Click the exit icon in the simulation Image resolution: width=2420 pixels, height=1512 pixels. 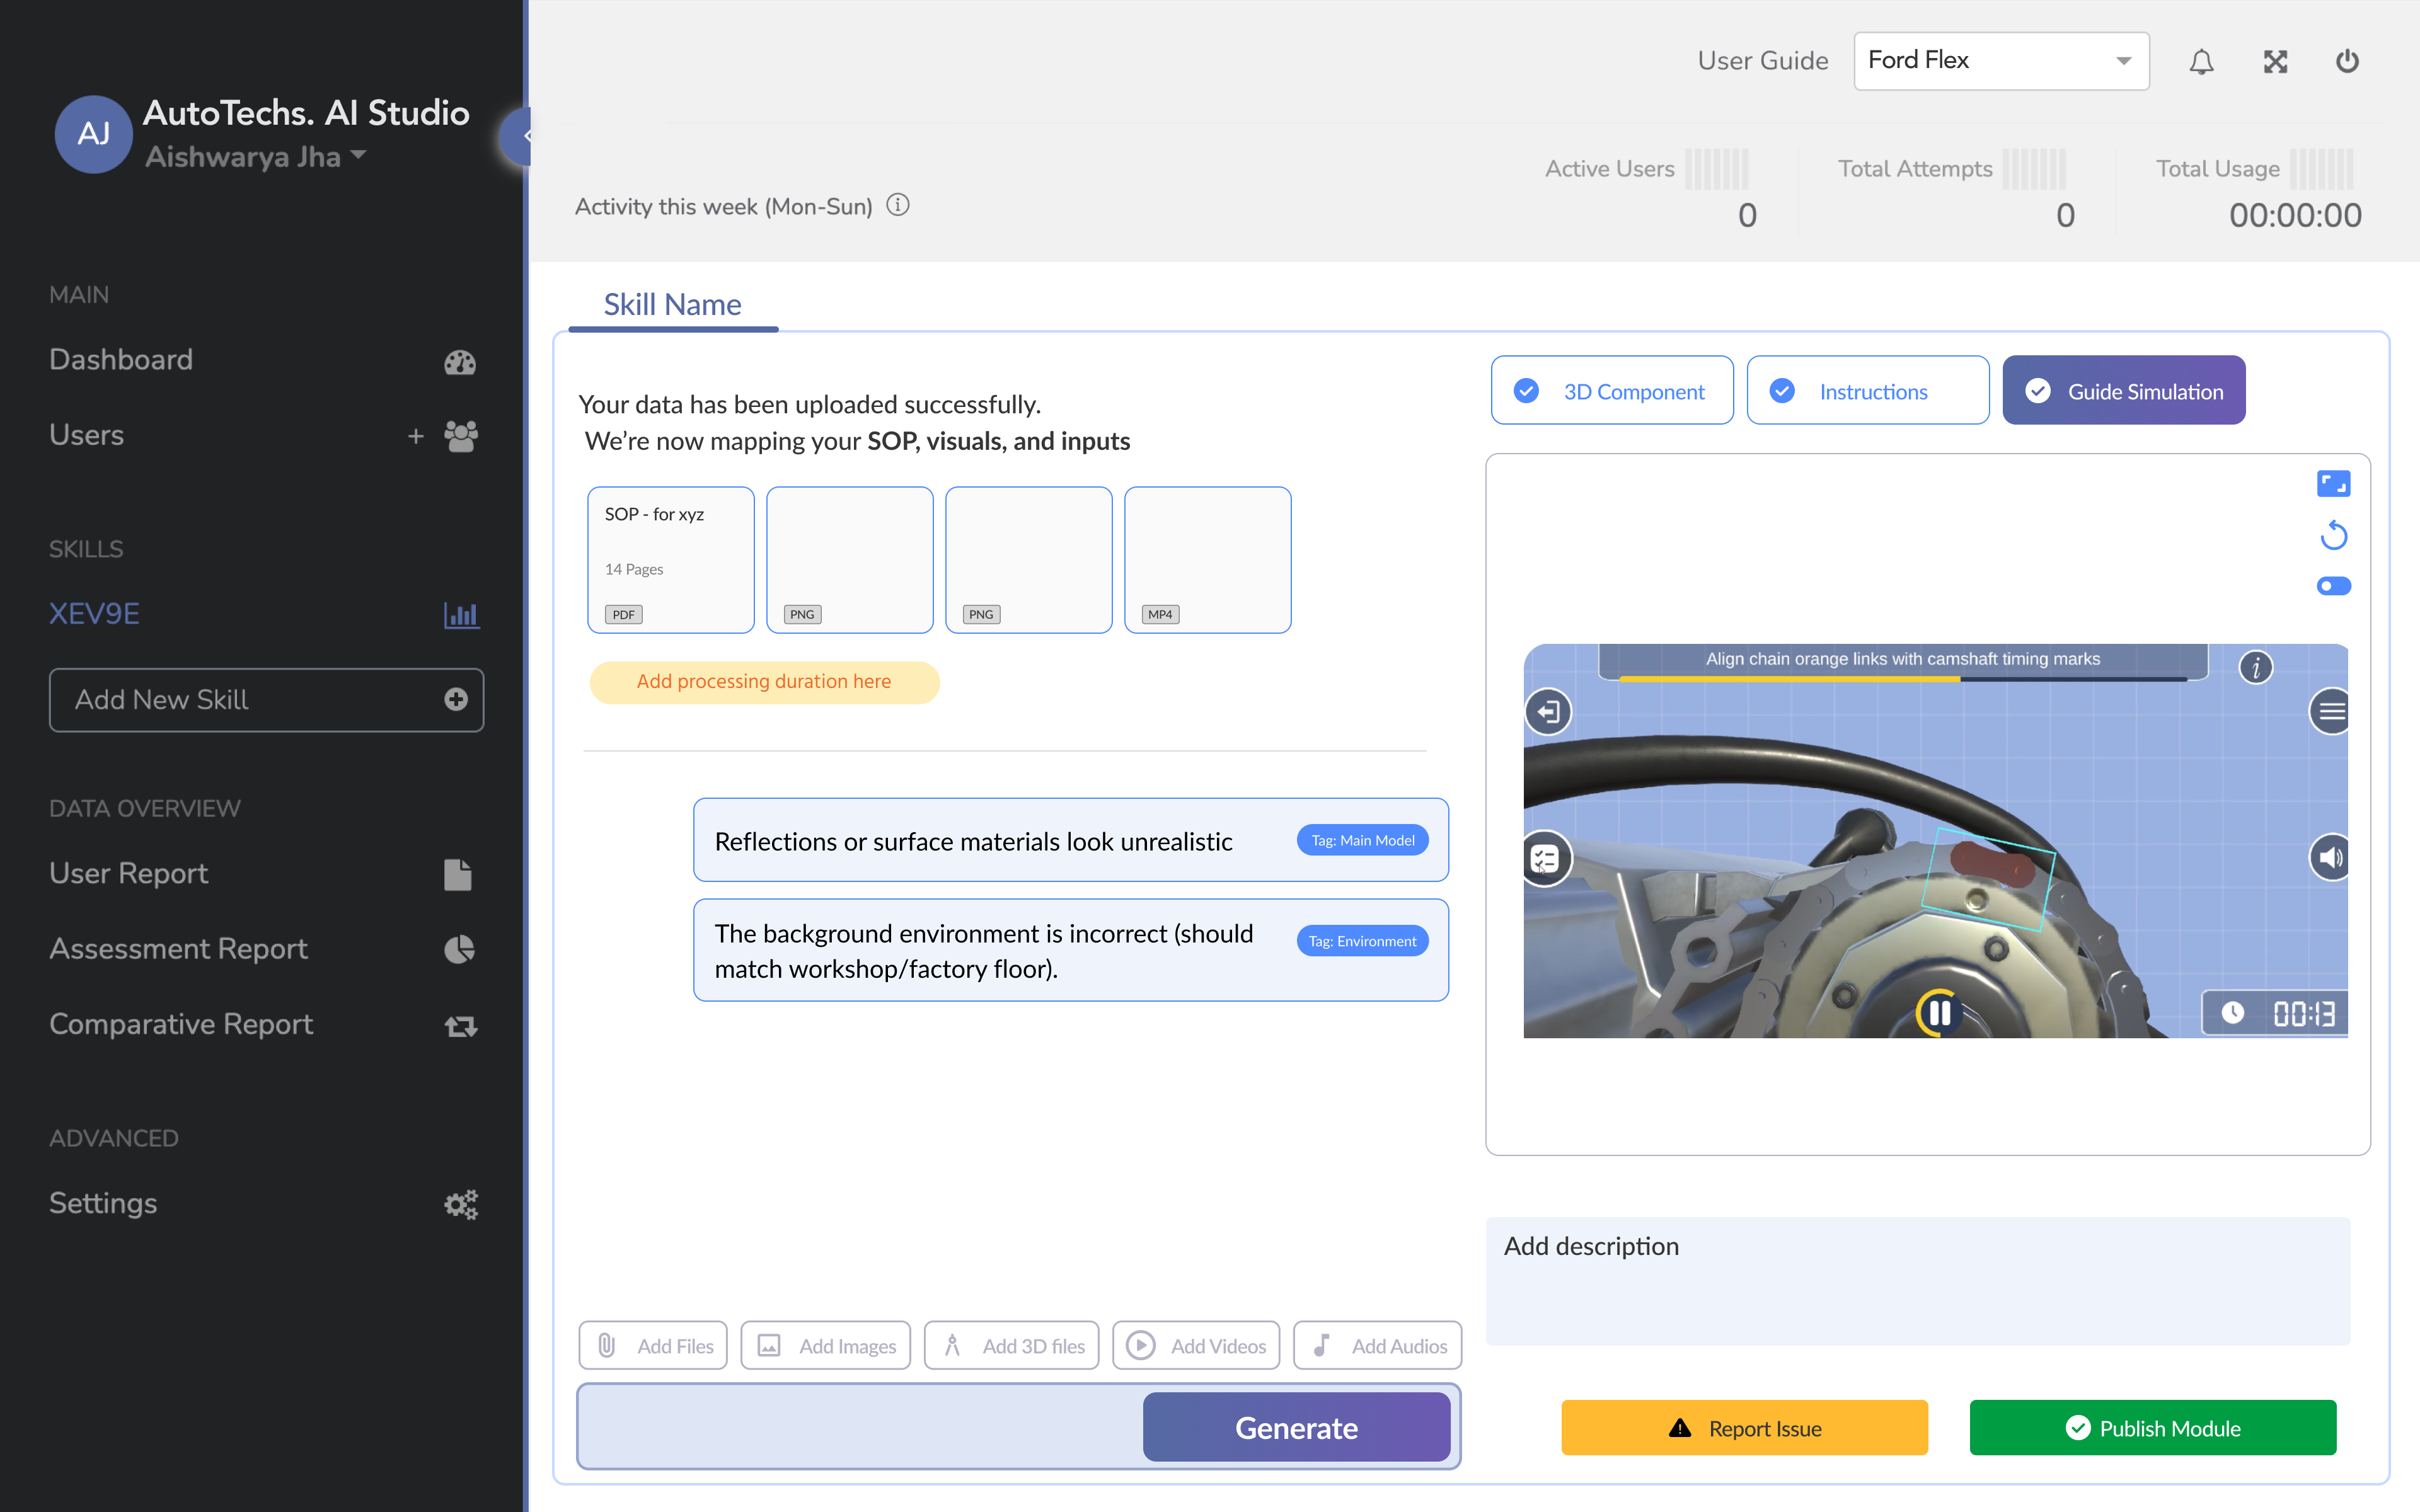pos(1548,712)
